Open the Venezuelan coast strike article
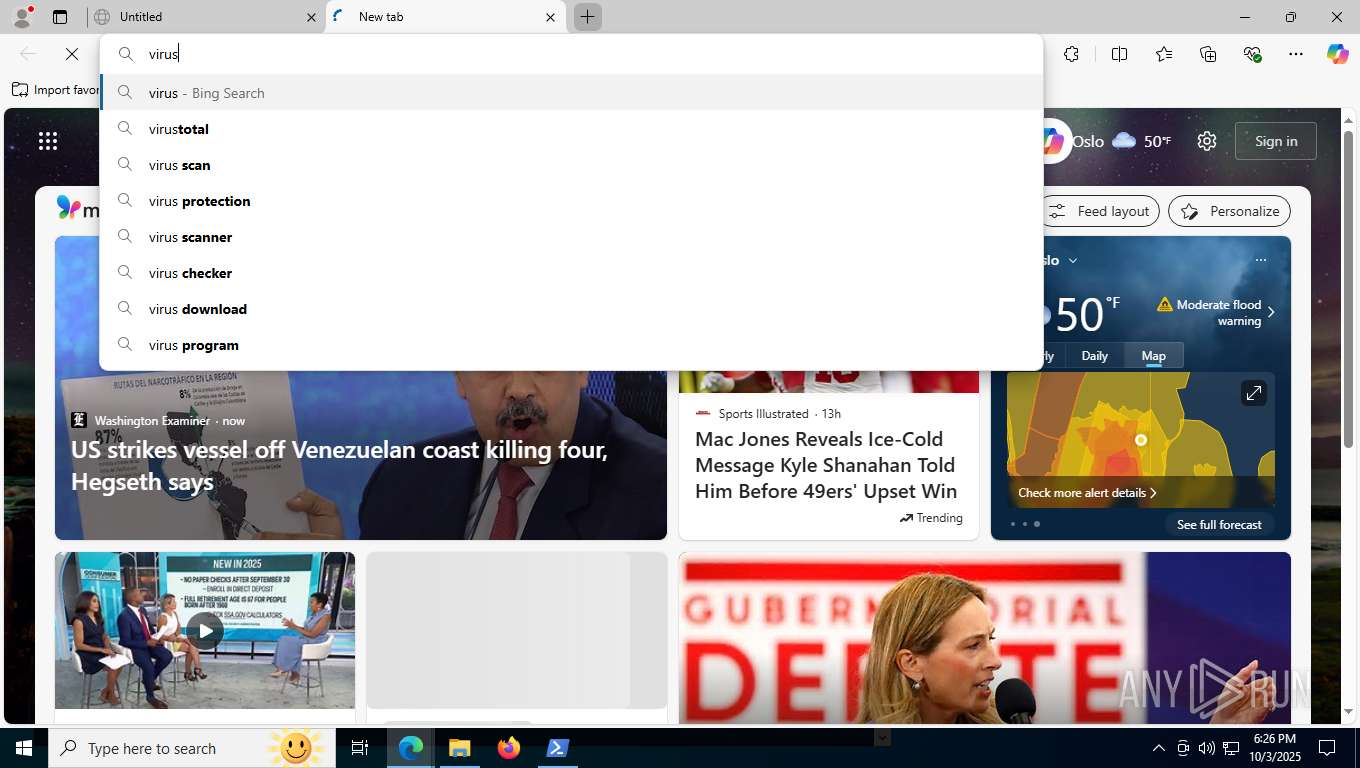The height and width of the screenshot is (768, 1360). click(339, 465)
